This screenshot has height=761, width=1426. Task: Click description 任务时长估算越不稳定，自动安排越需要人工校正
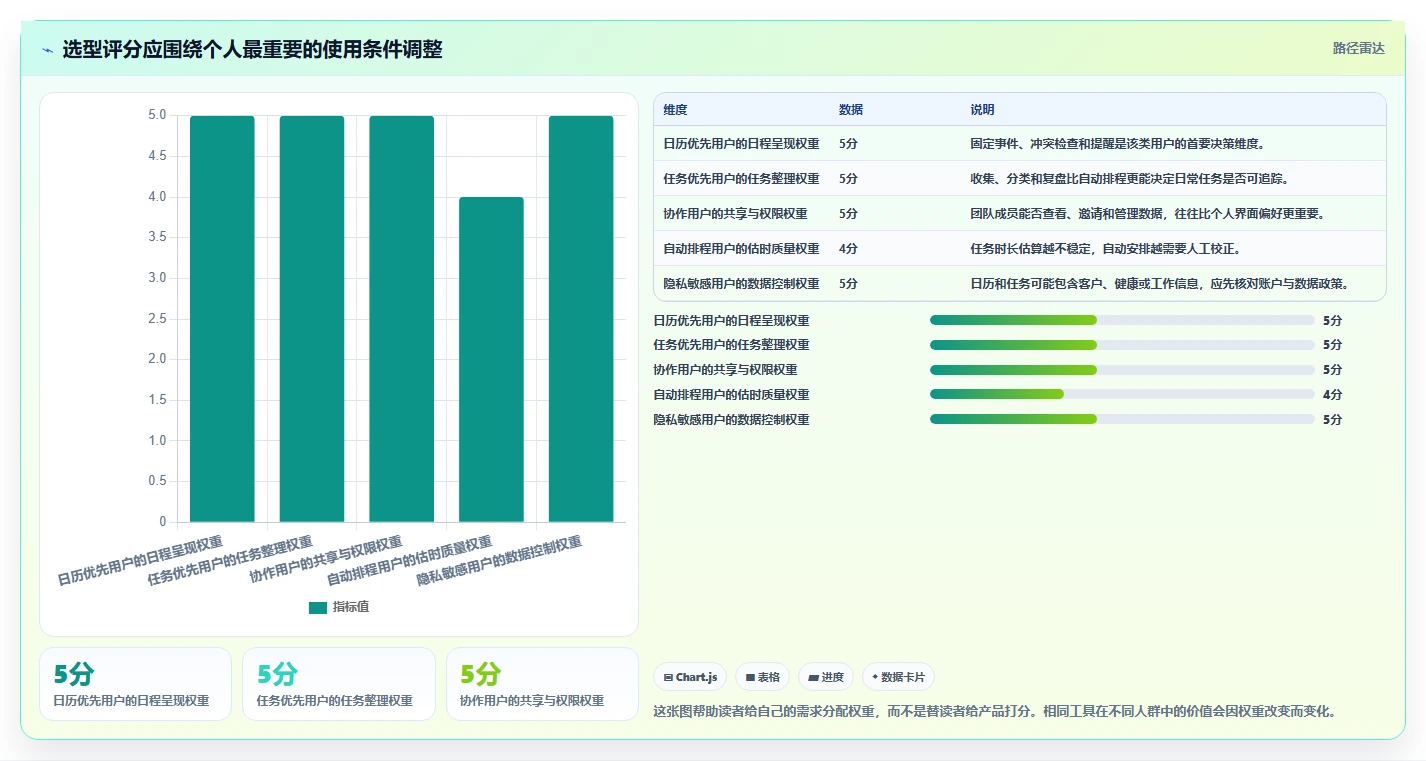pos(1105,249)
